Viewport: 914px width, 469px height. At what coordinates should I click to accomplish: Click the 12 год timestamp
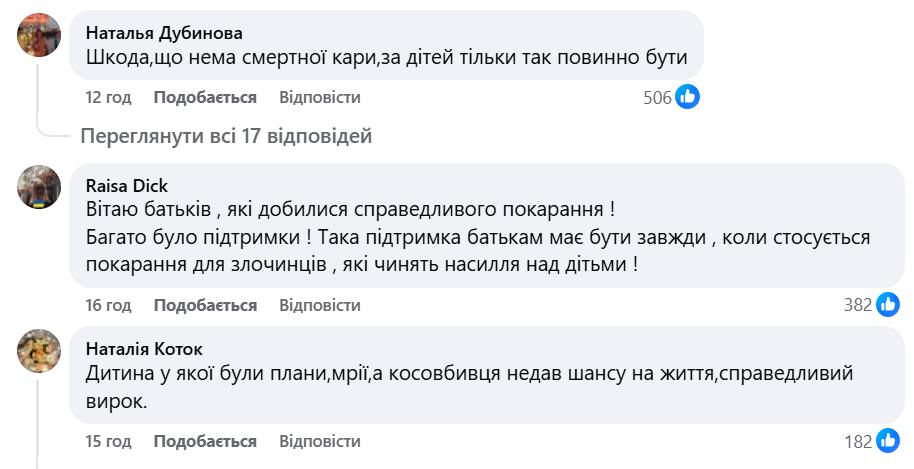108,97
